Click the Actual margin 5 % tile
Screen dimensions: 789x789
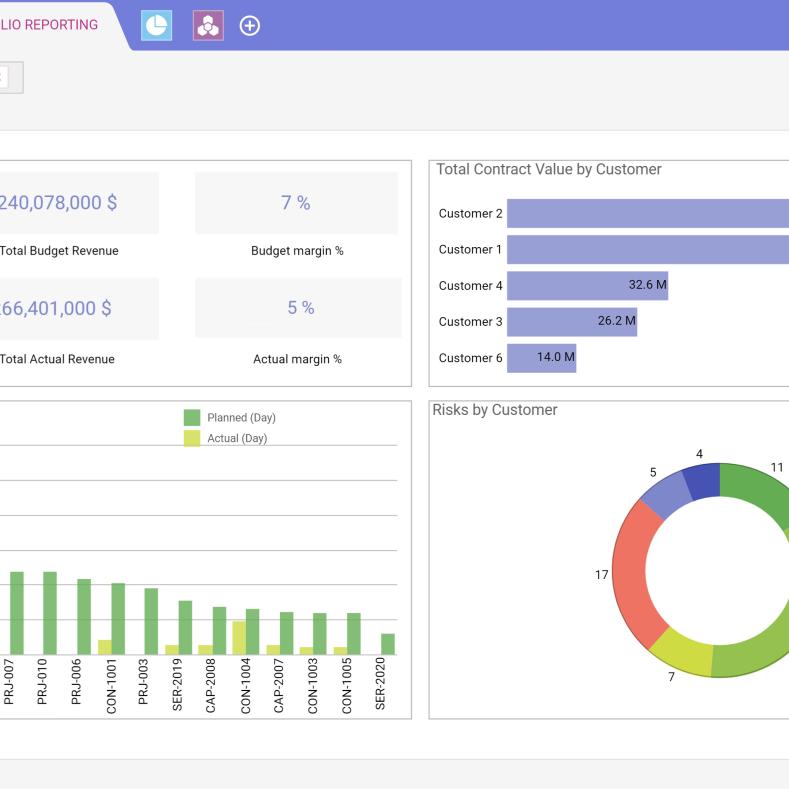pyautogui.click(x=298, y=308)
